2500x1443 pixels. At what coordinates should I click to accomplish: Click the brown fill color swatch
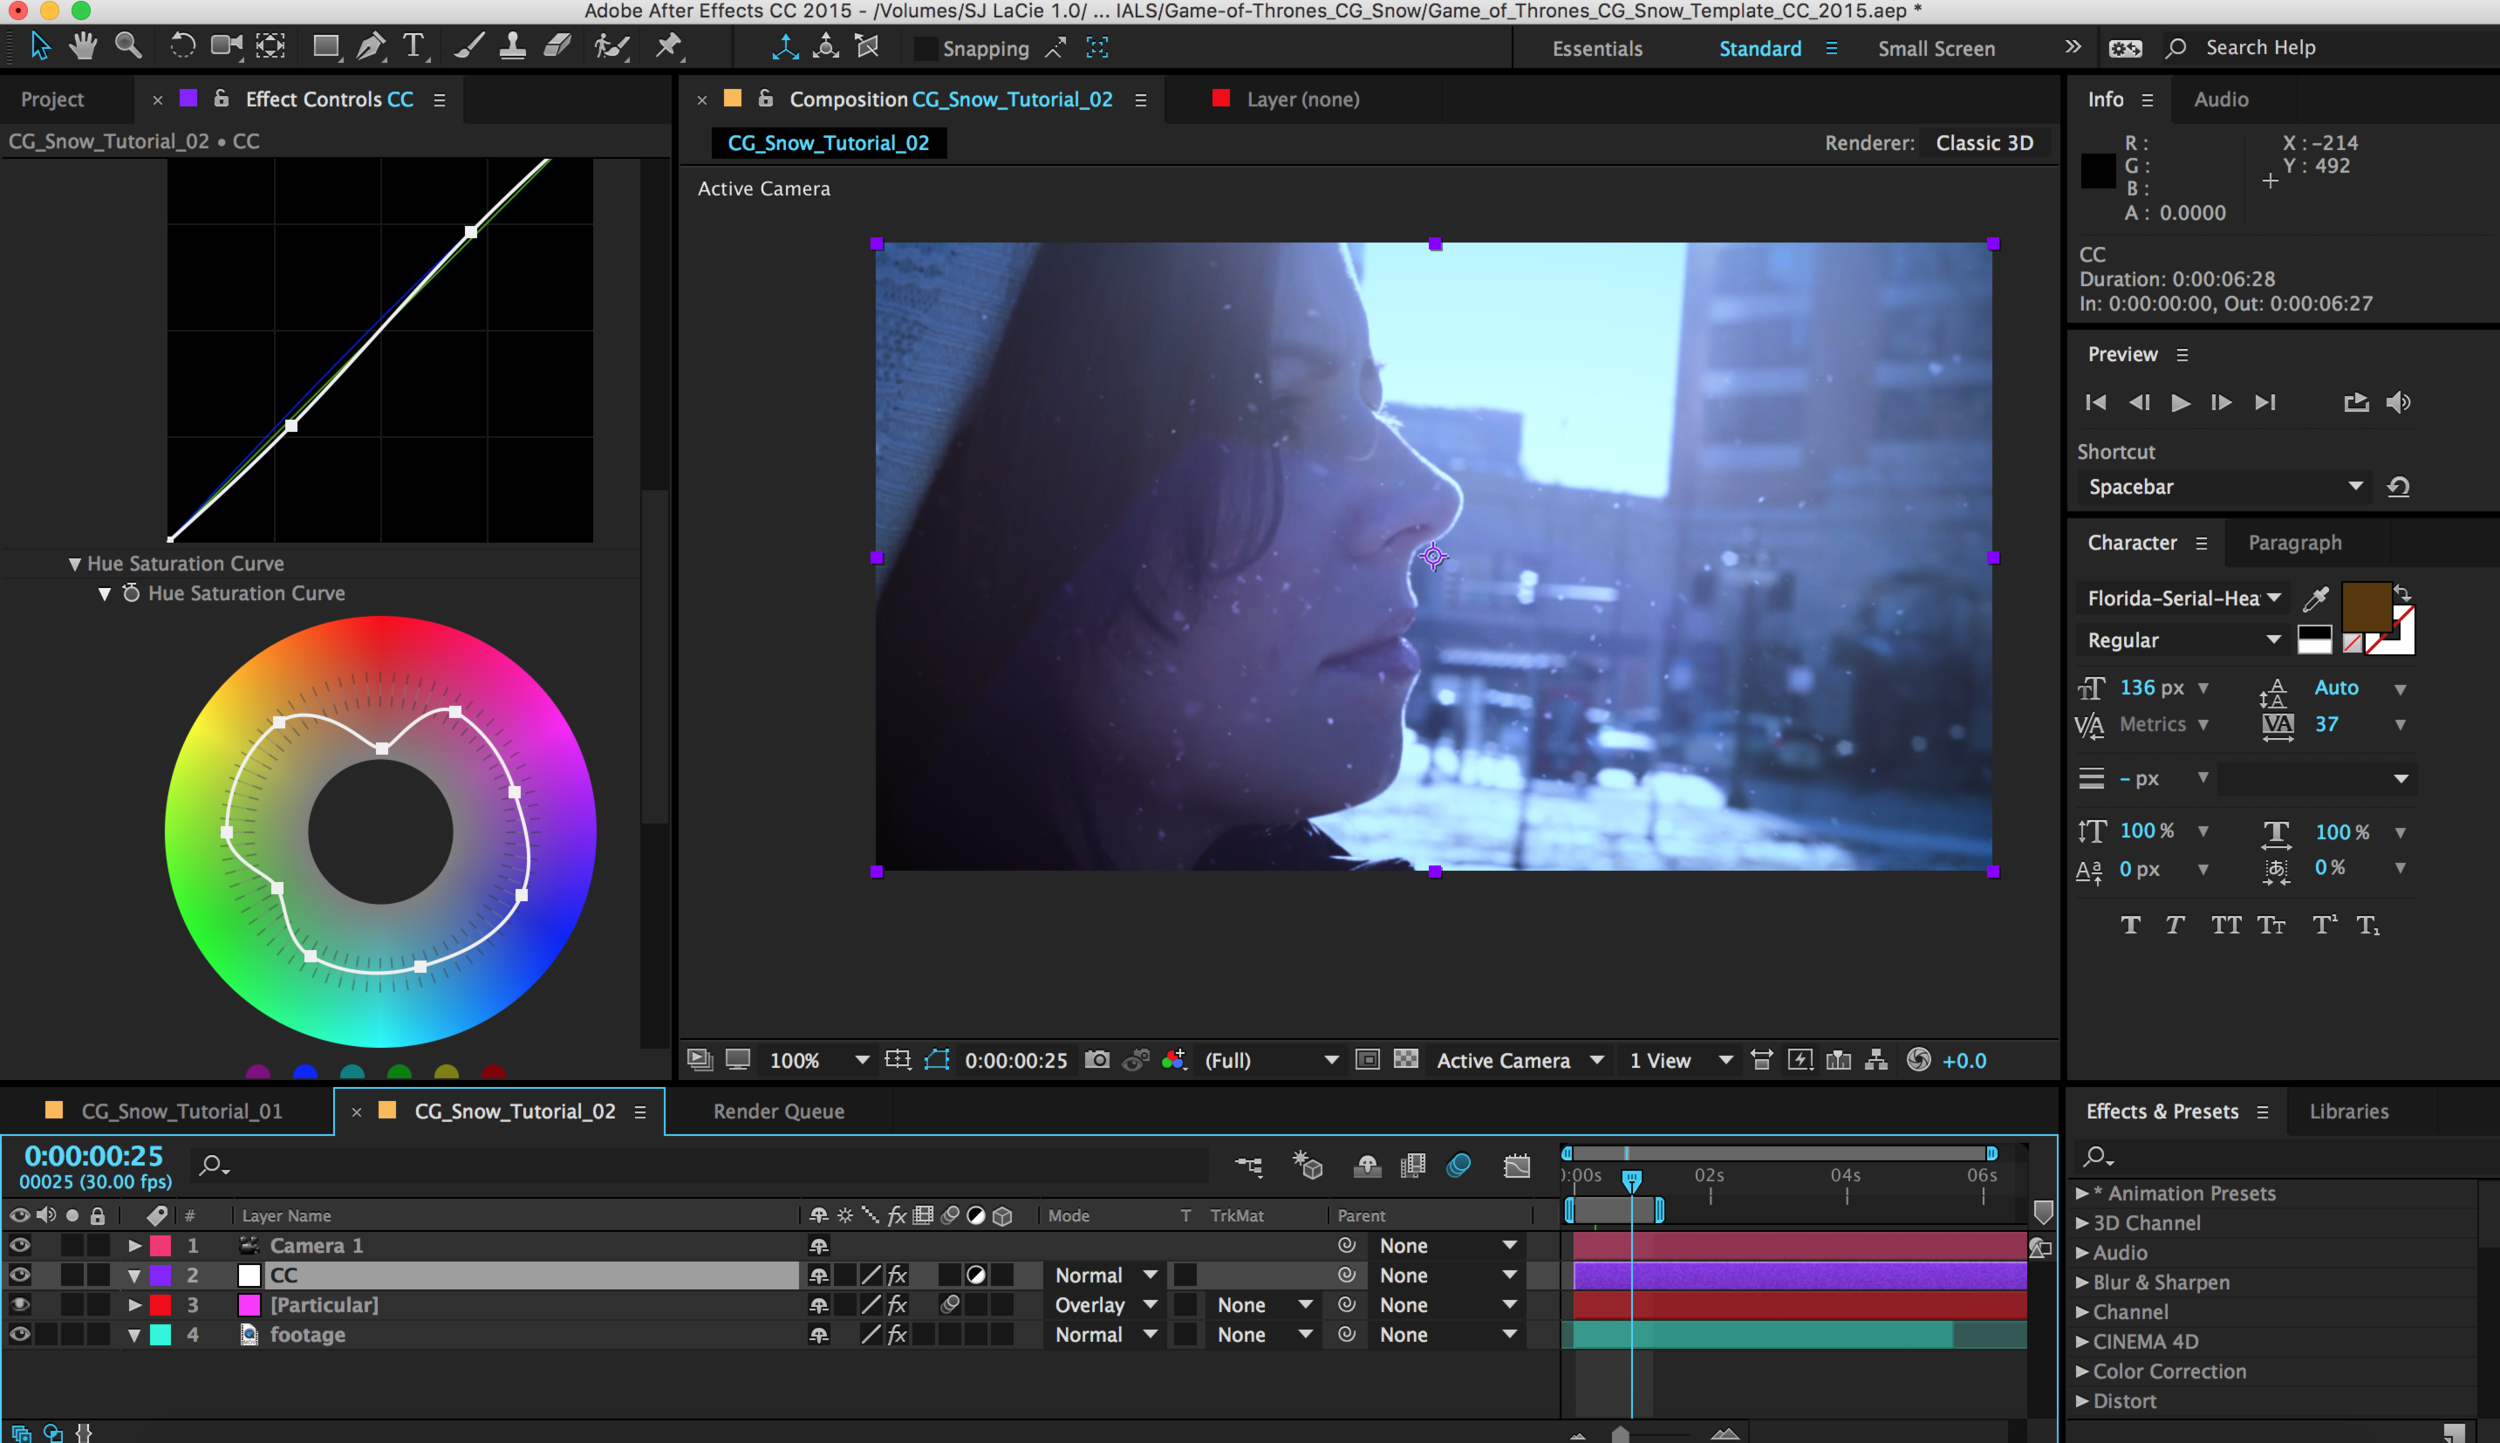pyautogui.click(x=2365, y=605)
